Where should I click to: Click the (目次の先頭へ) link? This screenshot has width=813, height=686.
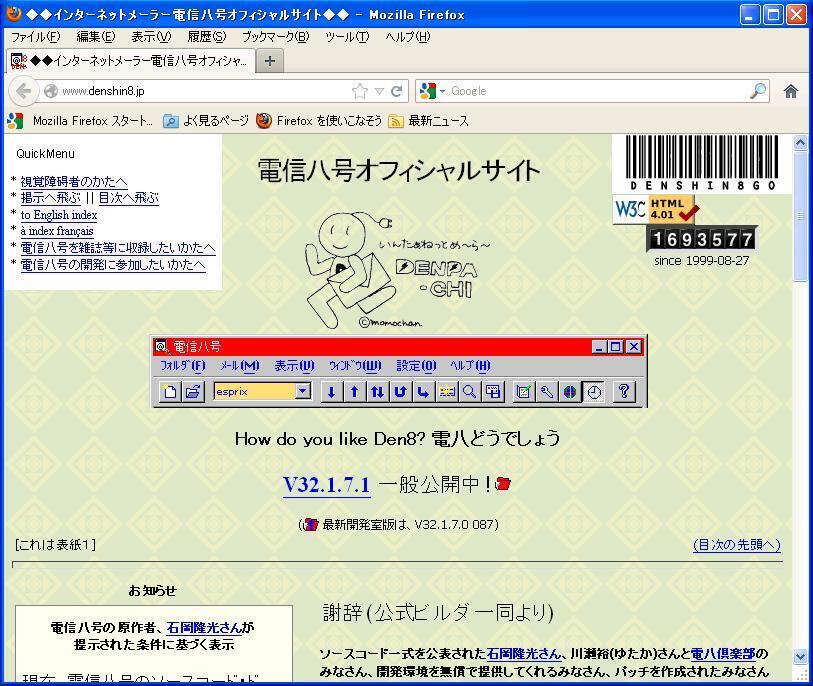tap(737, 544)
